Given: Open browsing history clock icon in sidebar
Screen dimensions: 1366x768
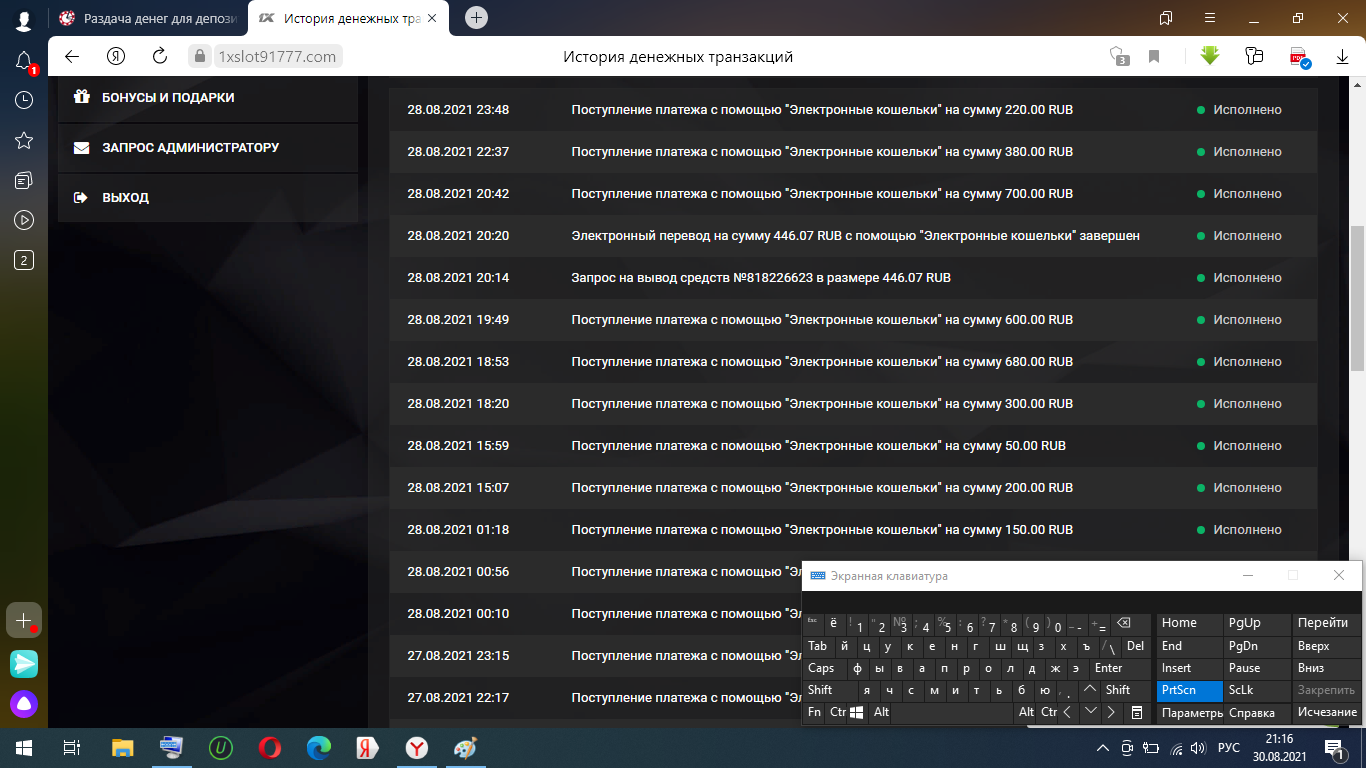Looking at the screenshot, I should [x=24, y=100].
